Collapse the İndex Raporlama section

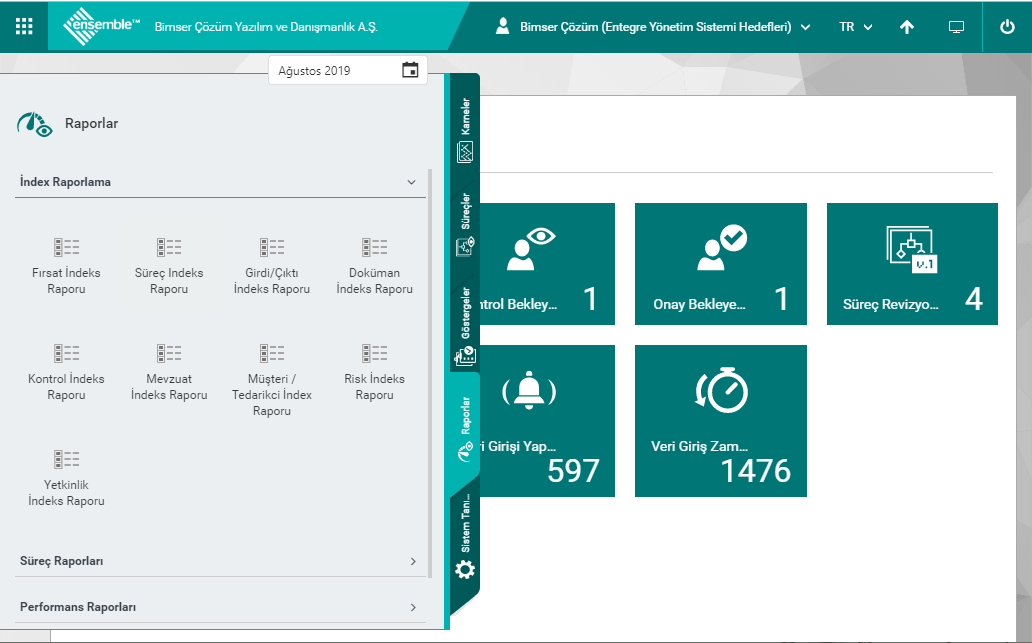click(410, 183)
